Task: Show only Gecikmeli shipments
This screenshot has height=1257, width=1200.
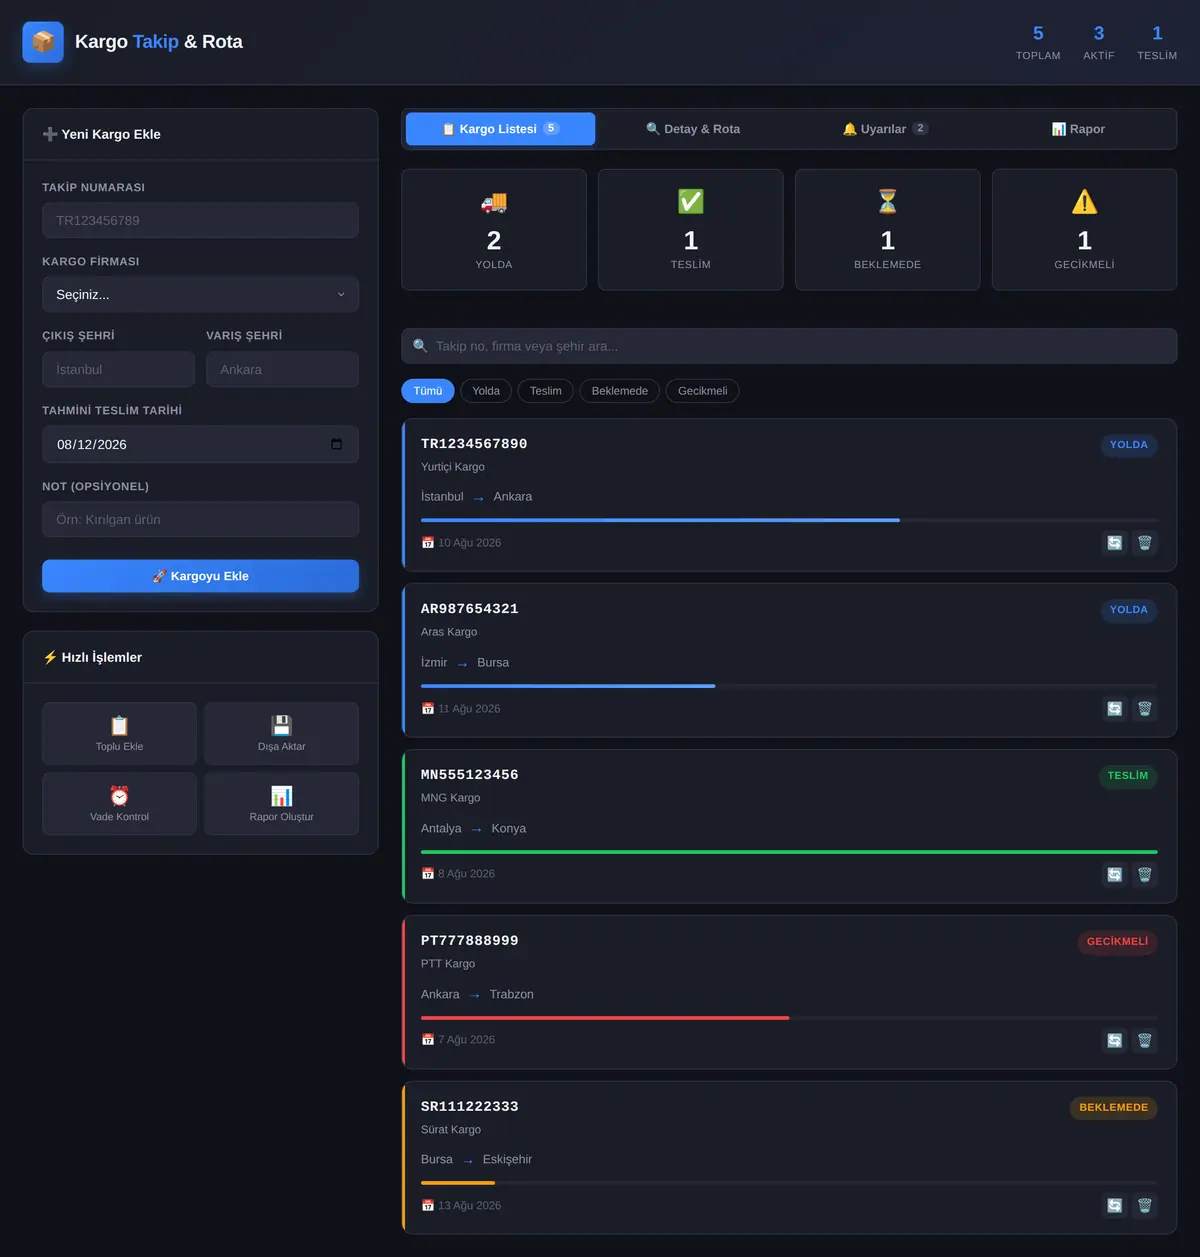Action: [703, 391]
